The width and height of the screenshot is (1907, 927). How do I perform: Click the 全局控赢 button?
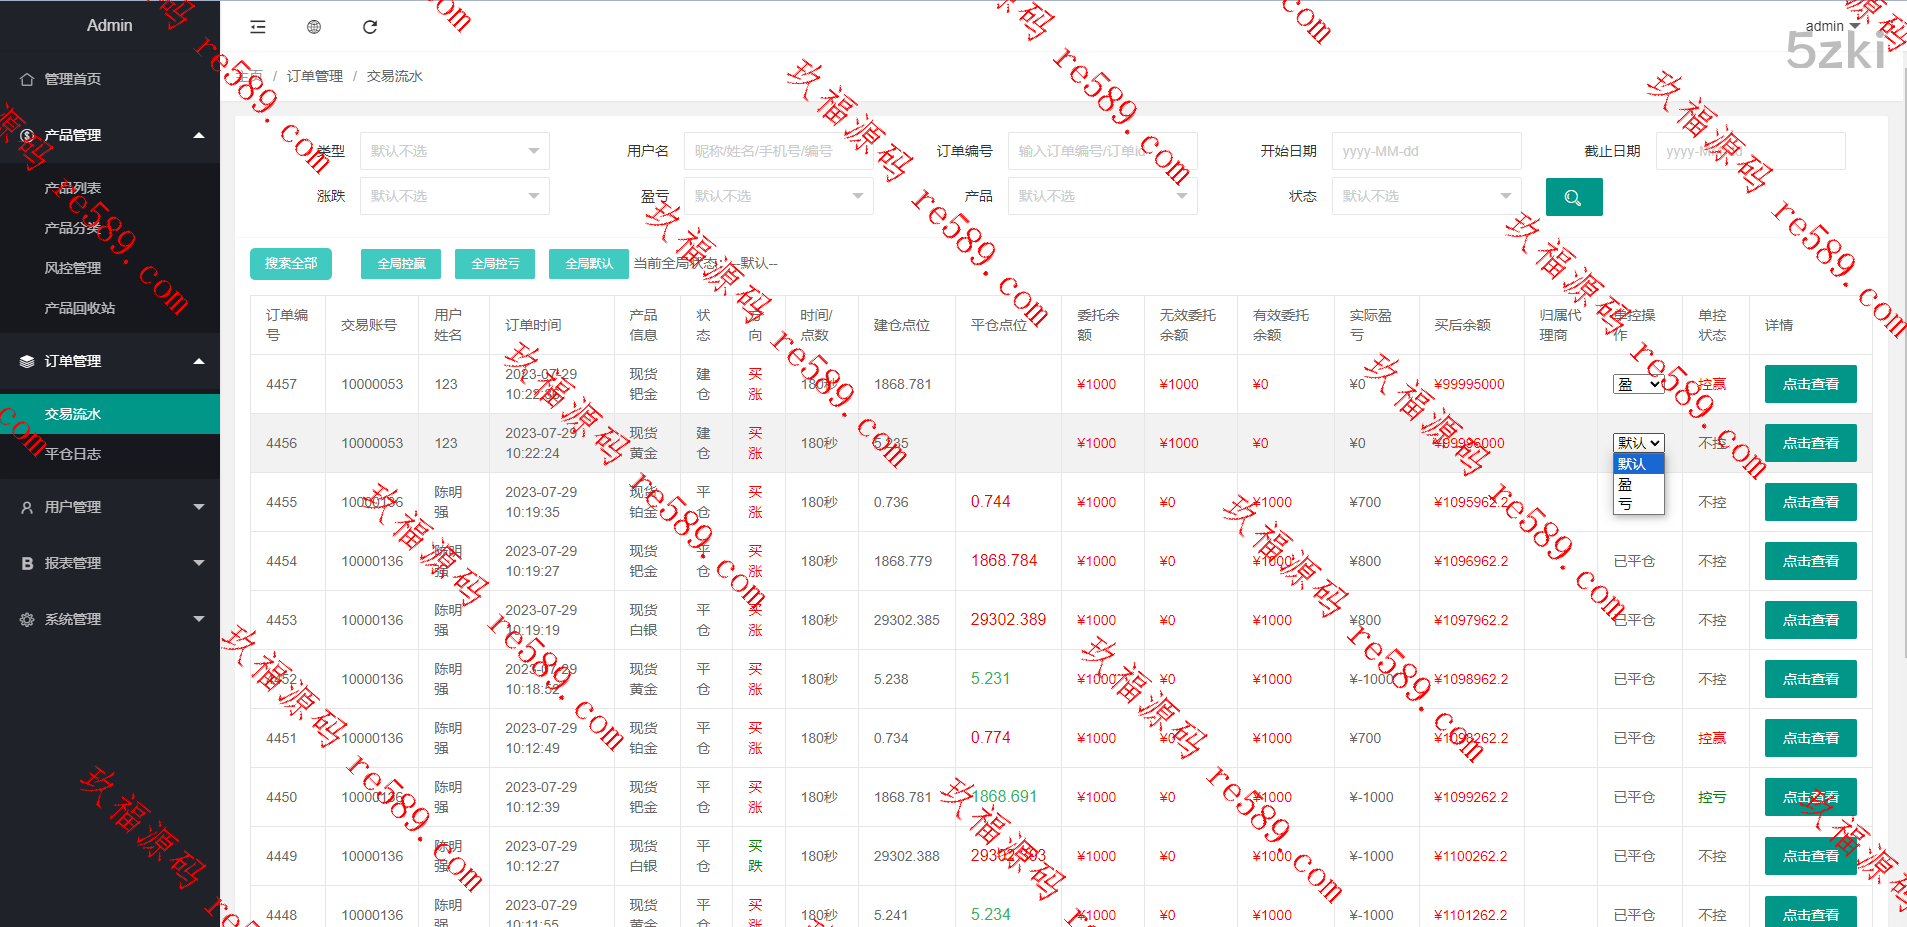(x=401, y=264)
